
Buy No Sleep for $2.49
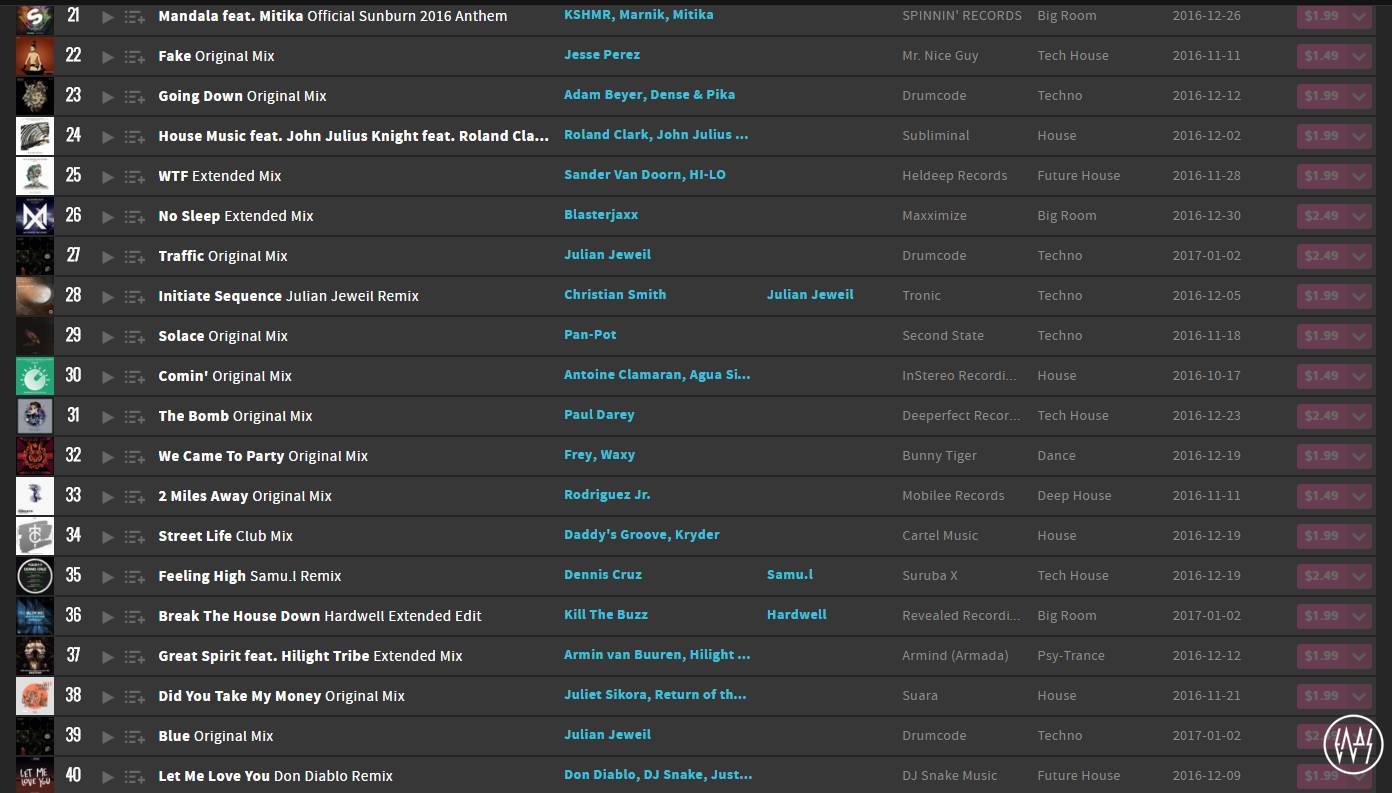pyautogui.click(x=1321, y=216)
